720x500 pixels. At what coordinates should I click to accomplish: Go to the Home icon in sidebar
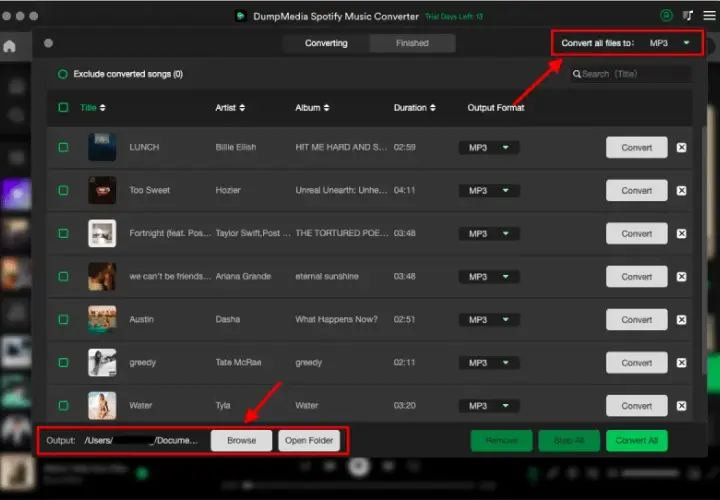9,46
